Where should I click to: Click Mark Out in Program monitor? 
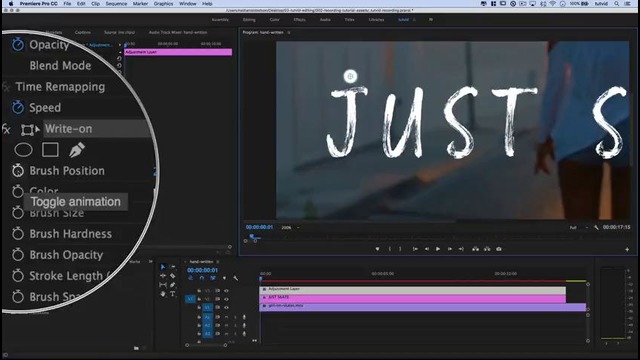pyautogui.click(x=400, y=249)
